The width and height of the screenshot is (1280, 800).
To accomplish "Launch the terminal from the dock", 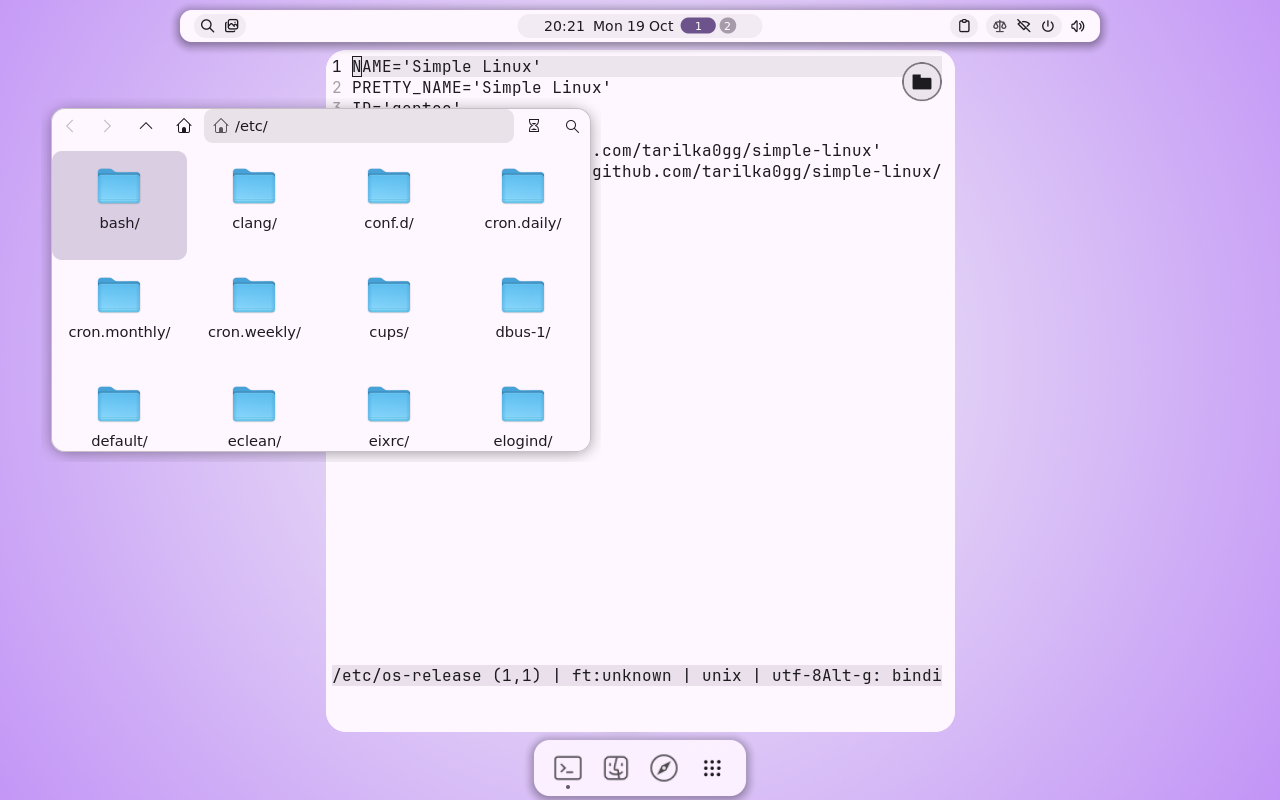I will click(x=568, y=768).
